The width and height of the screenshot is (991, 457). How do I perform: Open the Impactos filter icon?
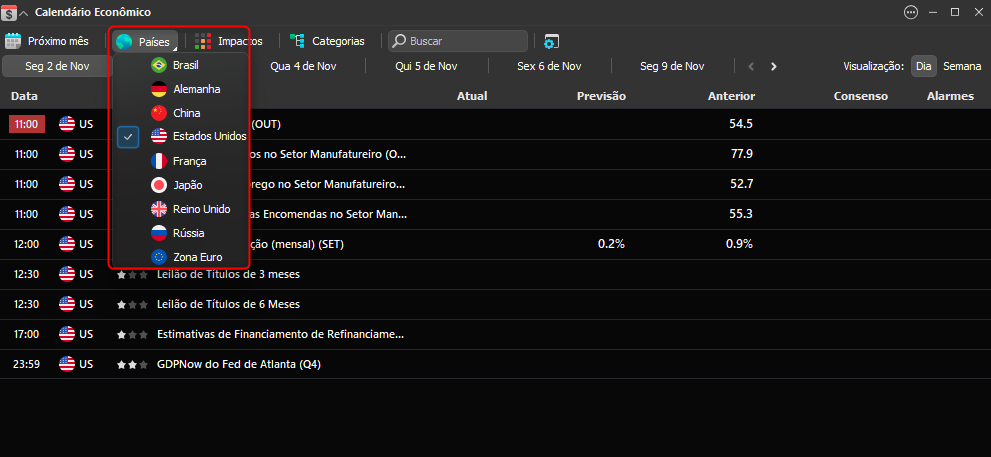point(203,41)
